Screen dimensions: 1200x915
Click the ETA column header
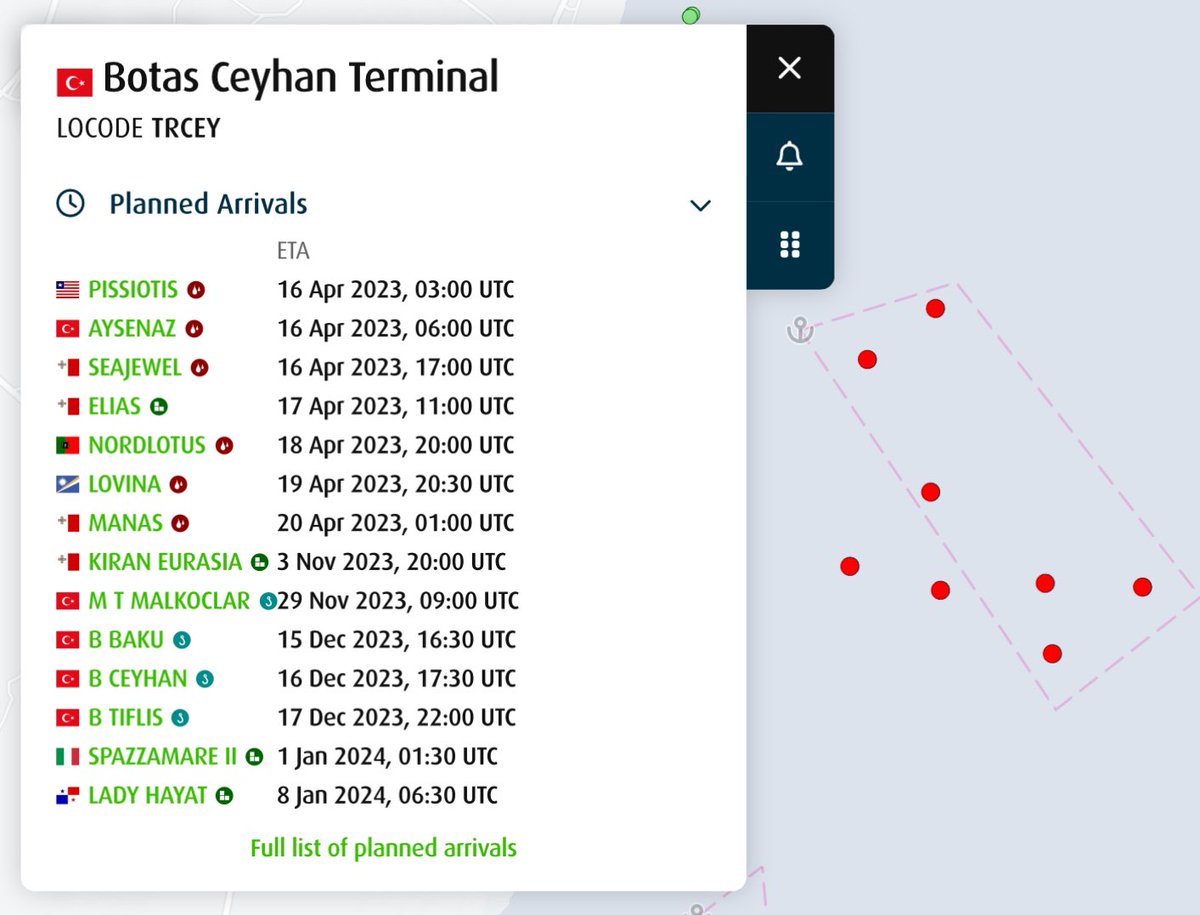[293, 250]
